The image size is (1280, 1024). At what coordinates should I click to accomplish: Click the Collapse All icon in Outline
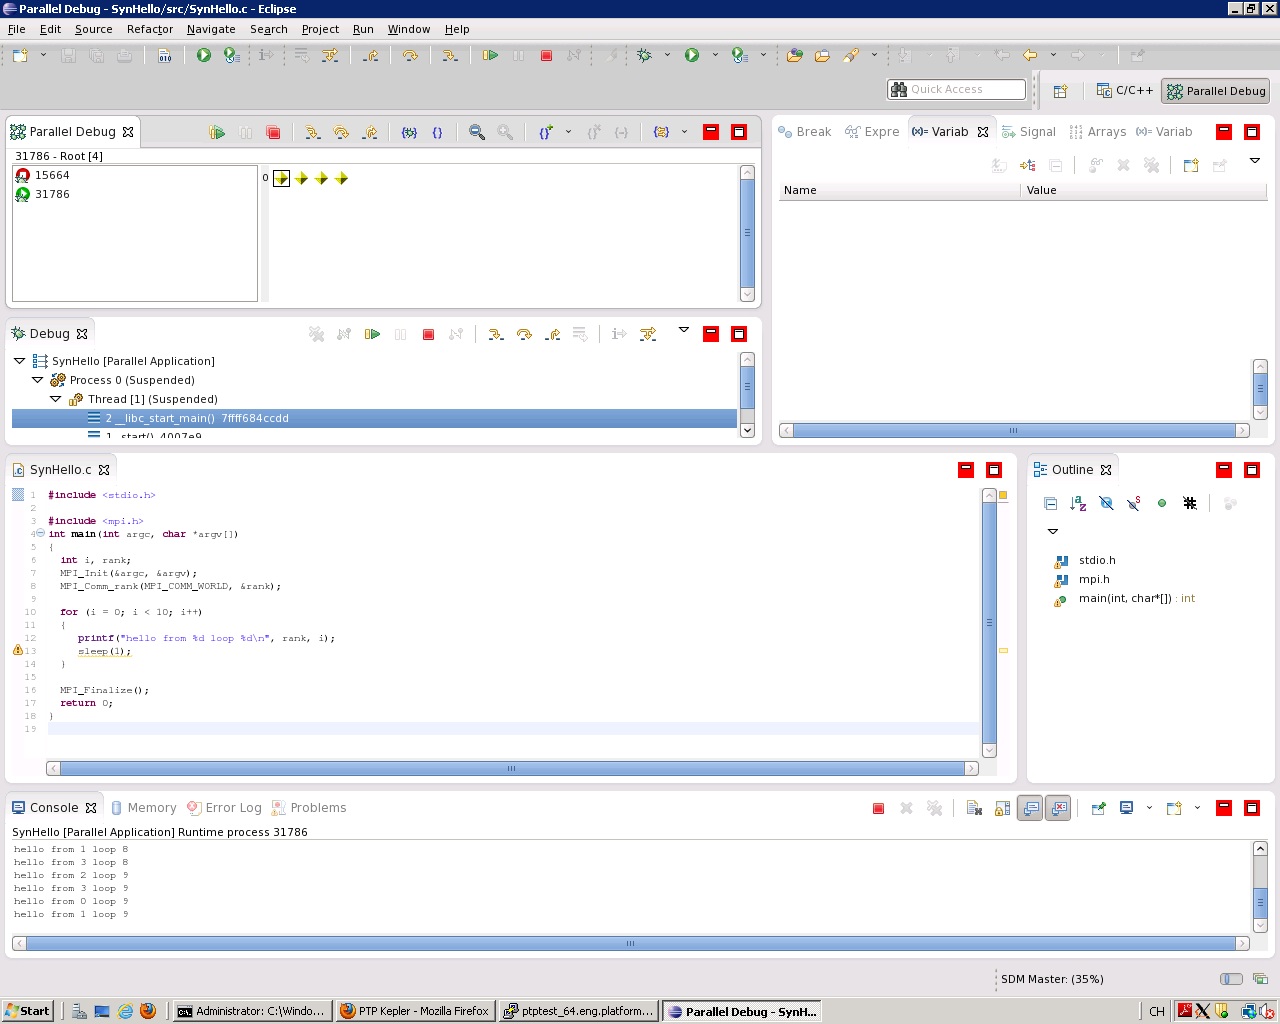[1050, 504]
